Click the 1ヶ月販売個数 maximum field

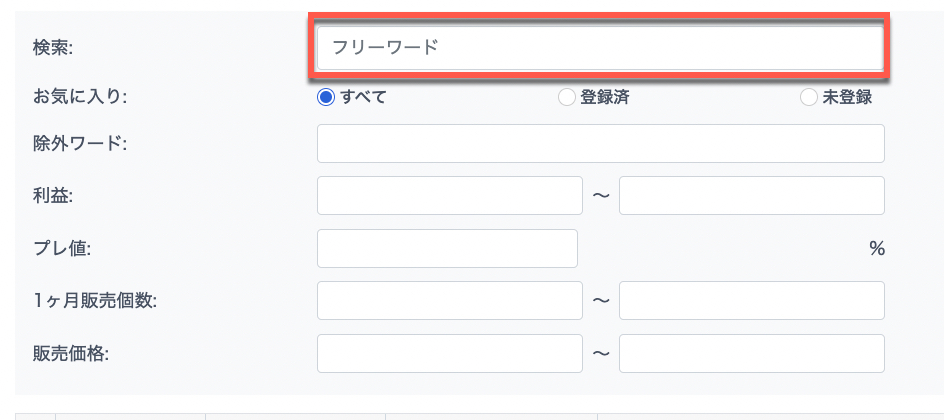pos(751,300)
